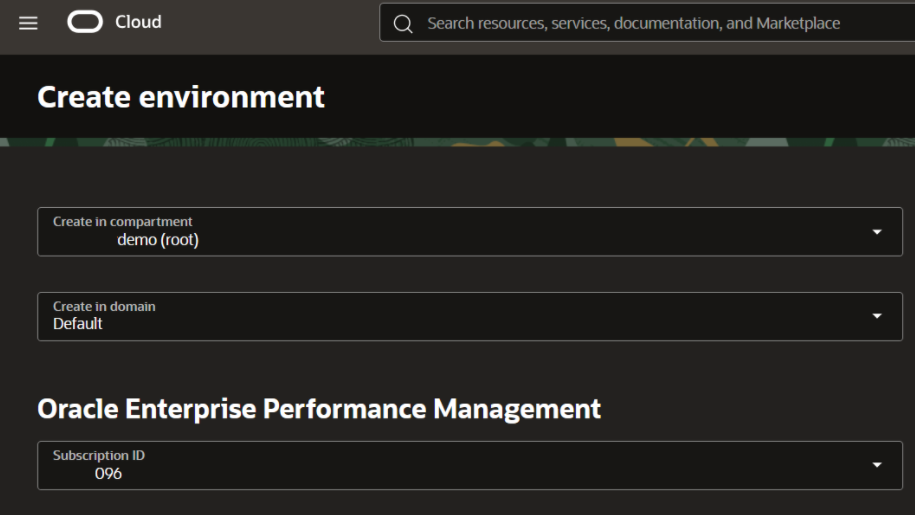Go to Cloud home link
The image size is (915, 515).
pos(138,22)
